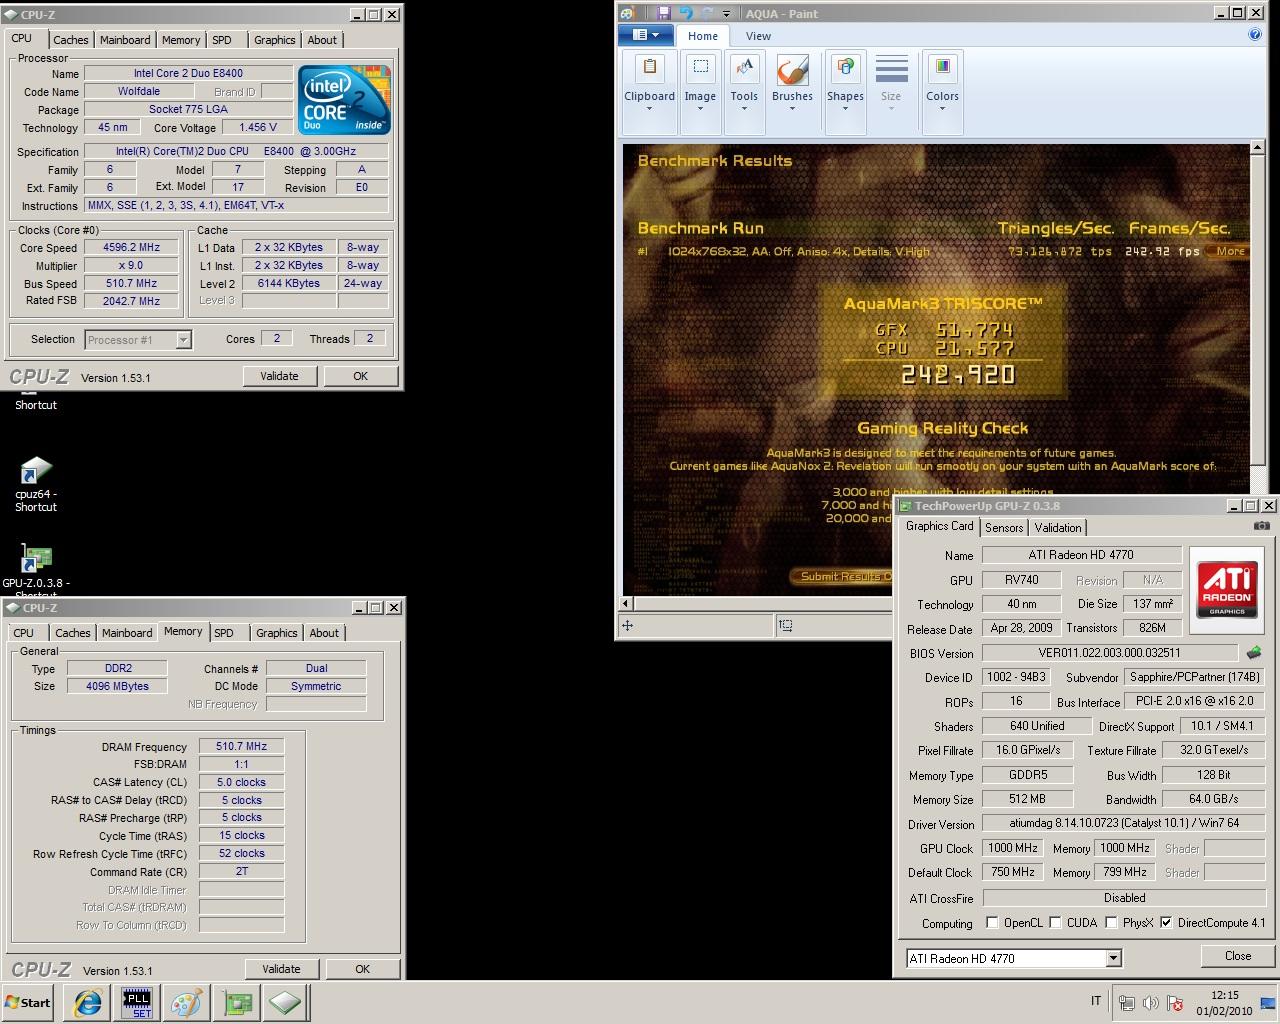Click the GPU Clock 1000 MHz field in GPU-Z
The width and height of the screenshot is (1280, 1024).
click(x=1013, y=848)
